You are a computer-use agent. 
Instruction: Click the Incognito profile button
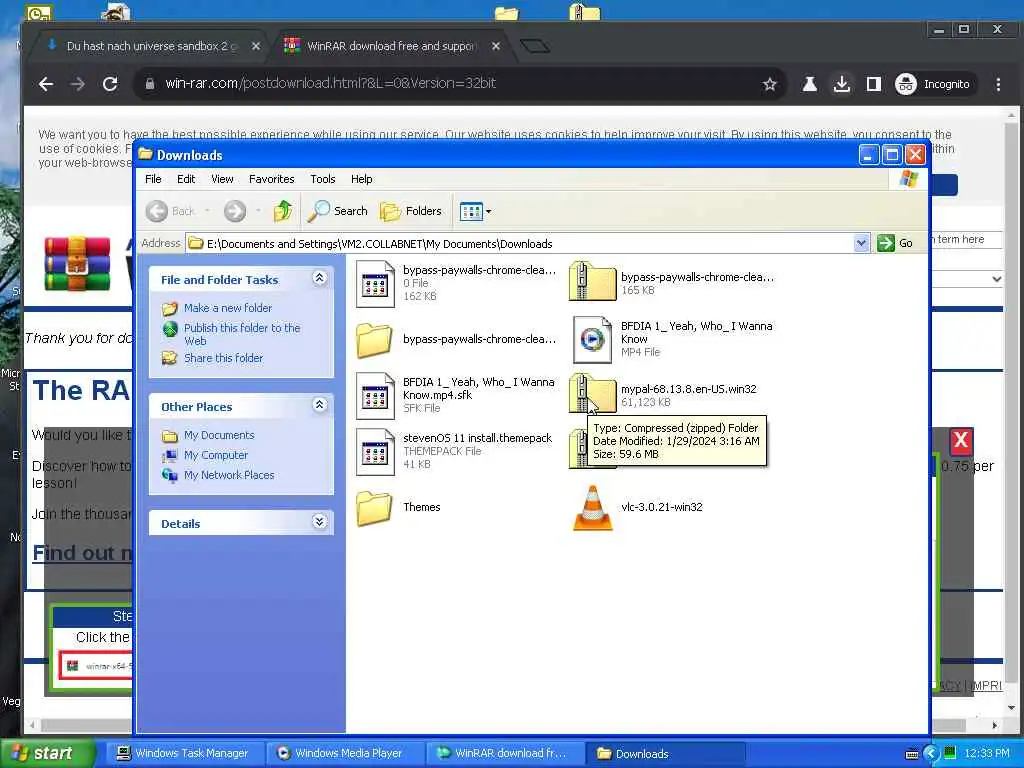tap(934, 84)
